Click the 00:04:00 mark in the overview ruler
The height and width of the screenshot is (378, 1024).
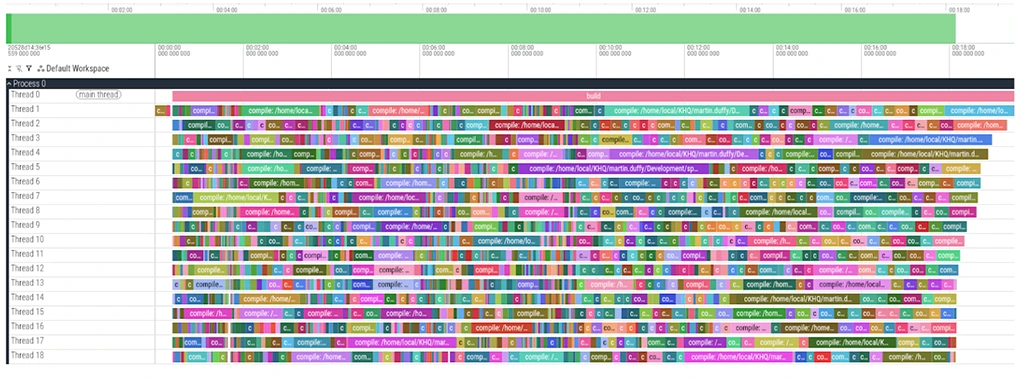[227, 10]
